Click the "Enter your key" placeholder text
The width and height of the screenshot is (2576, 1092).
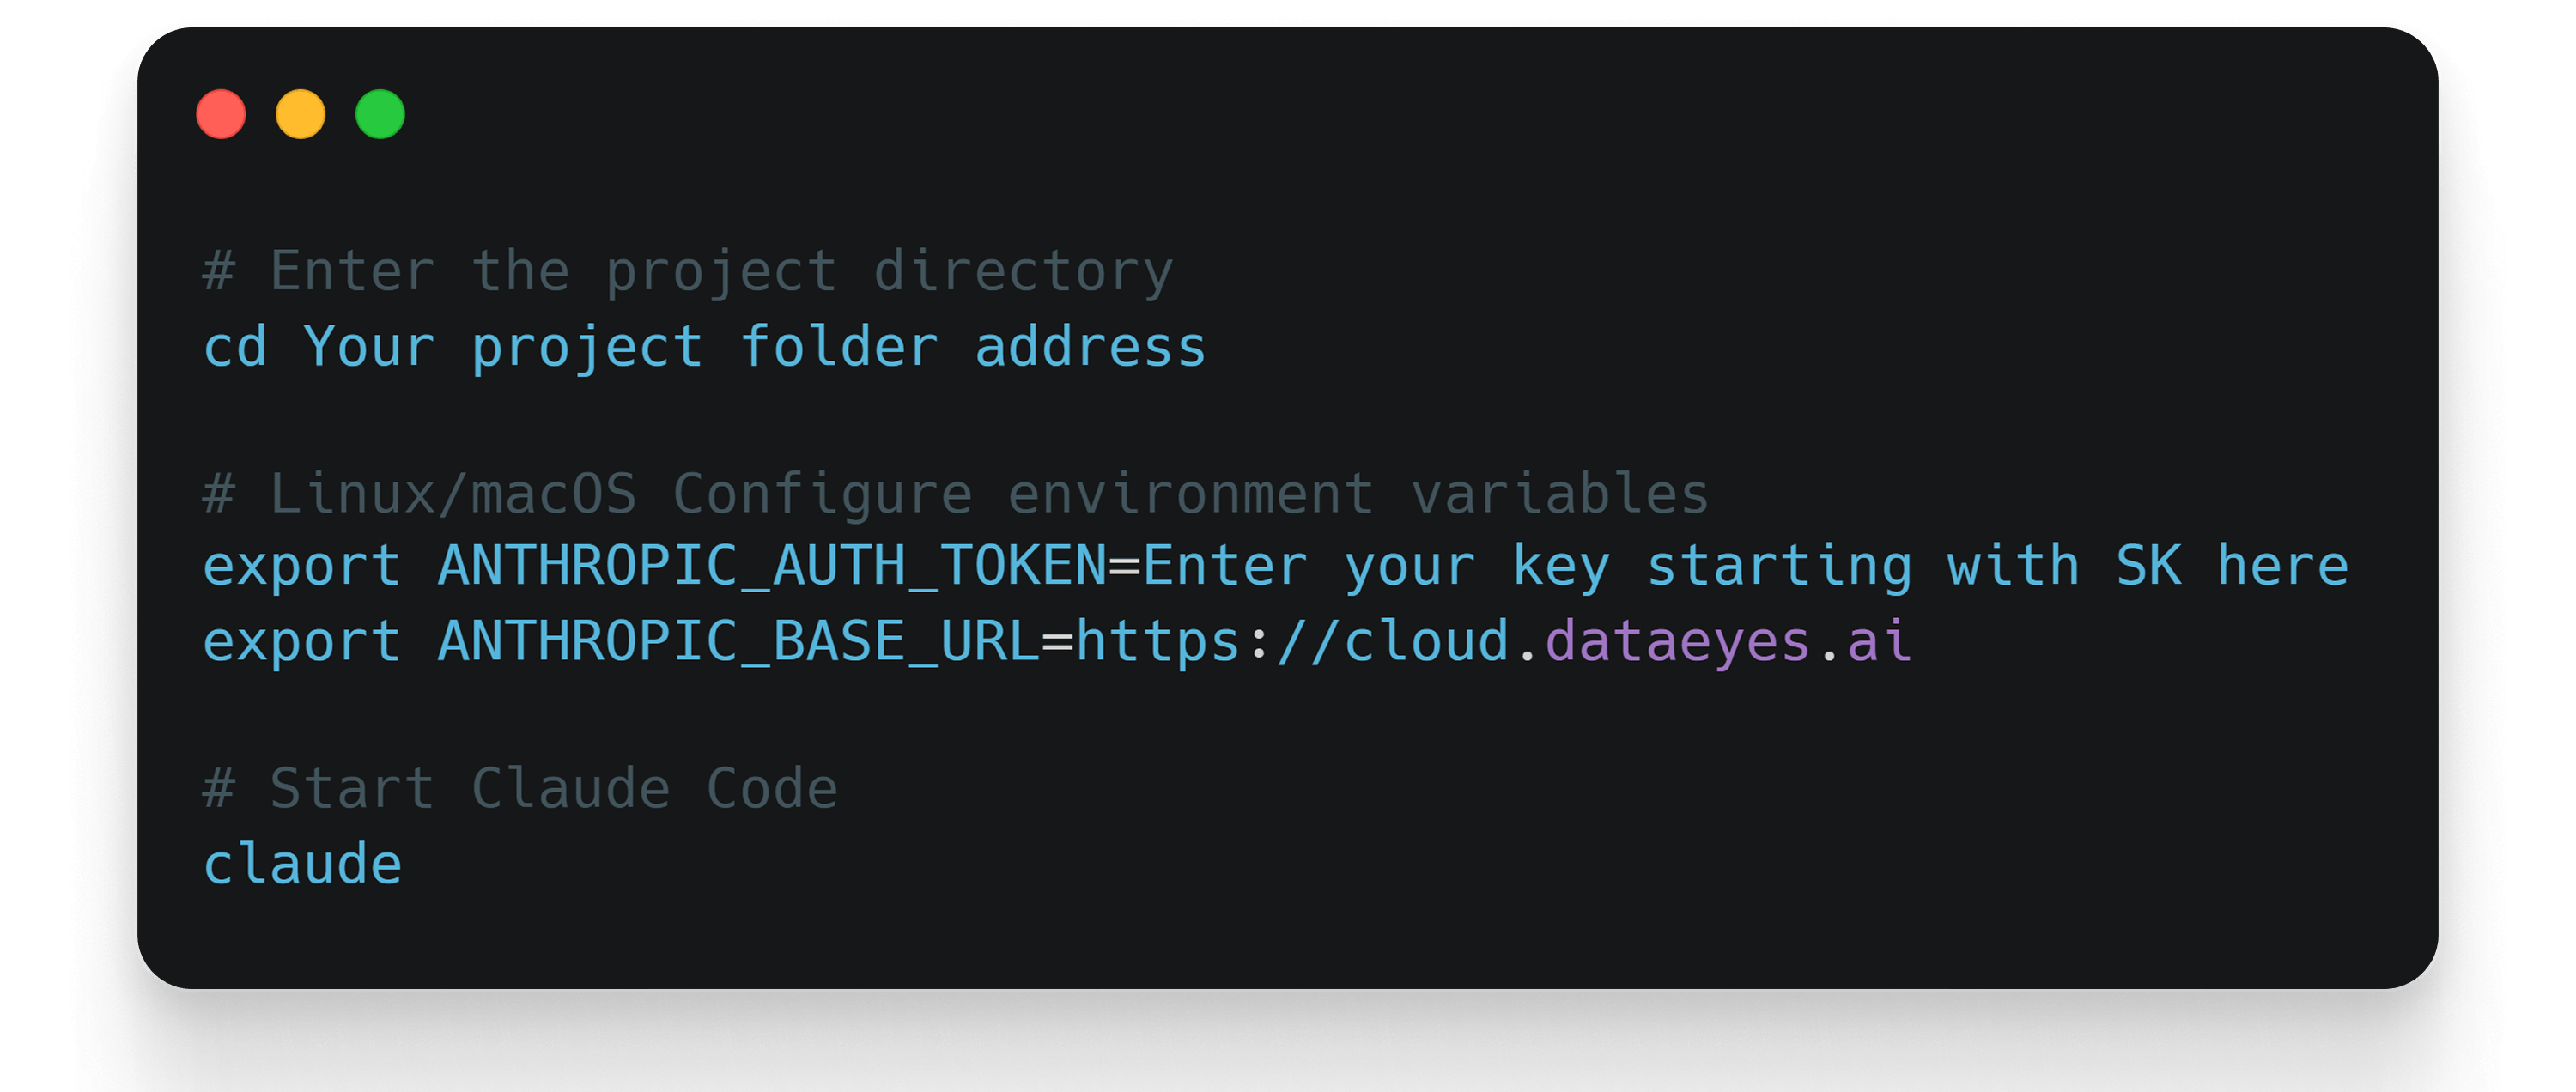pyautogui.click(x=1376, y=566)
